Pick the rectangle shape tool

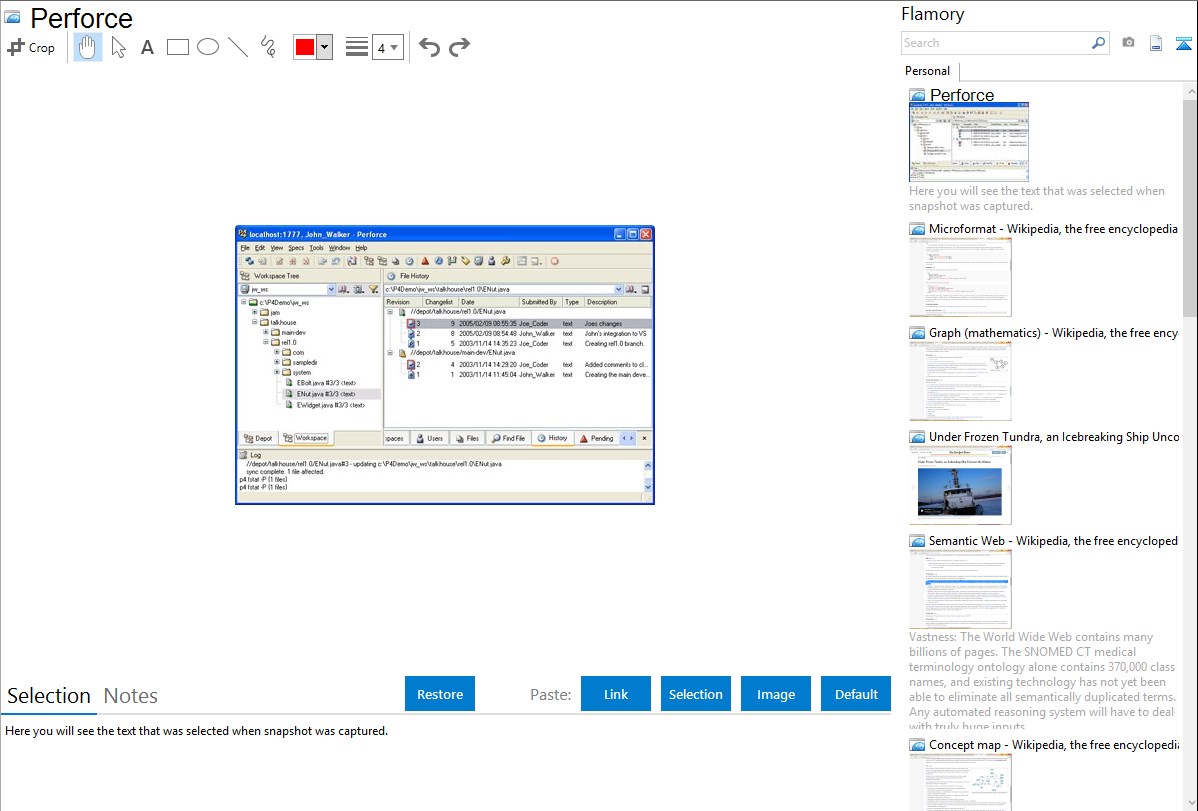click(x=177, y=47)
